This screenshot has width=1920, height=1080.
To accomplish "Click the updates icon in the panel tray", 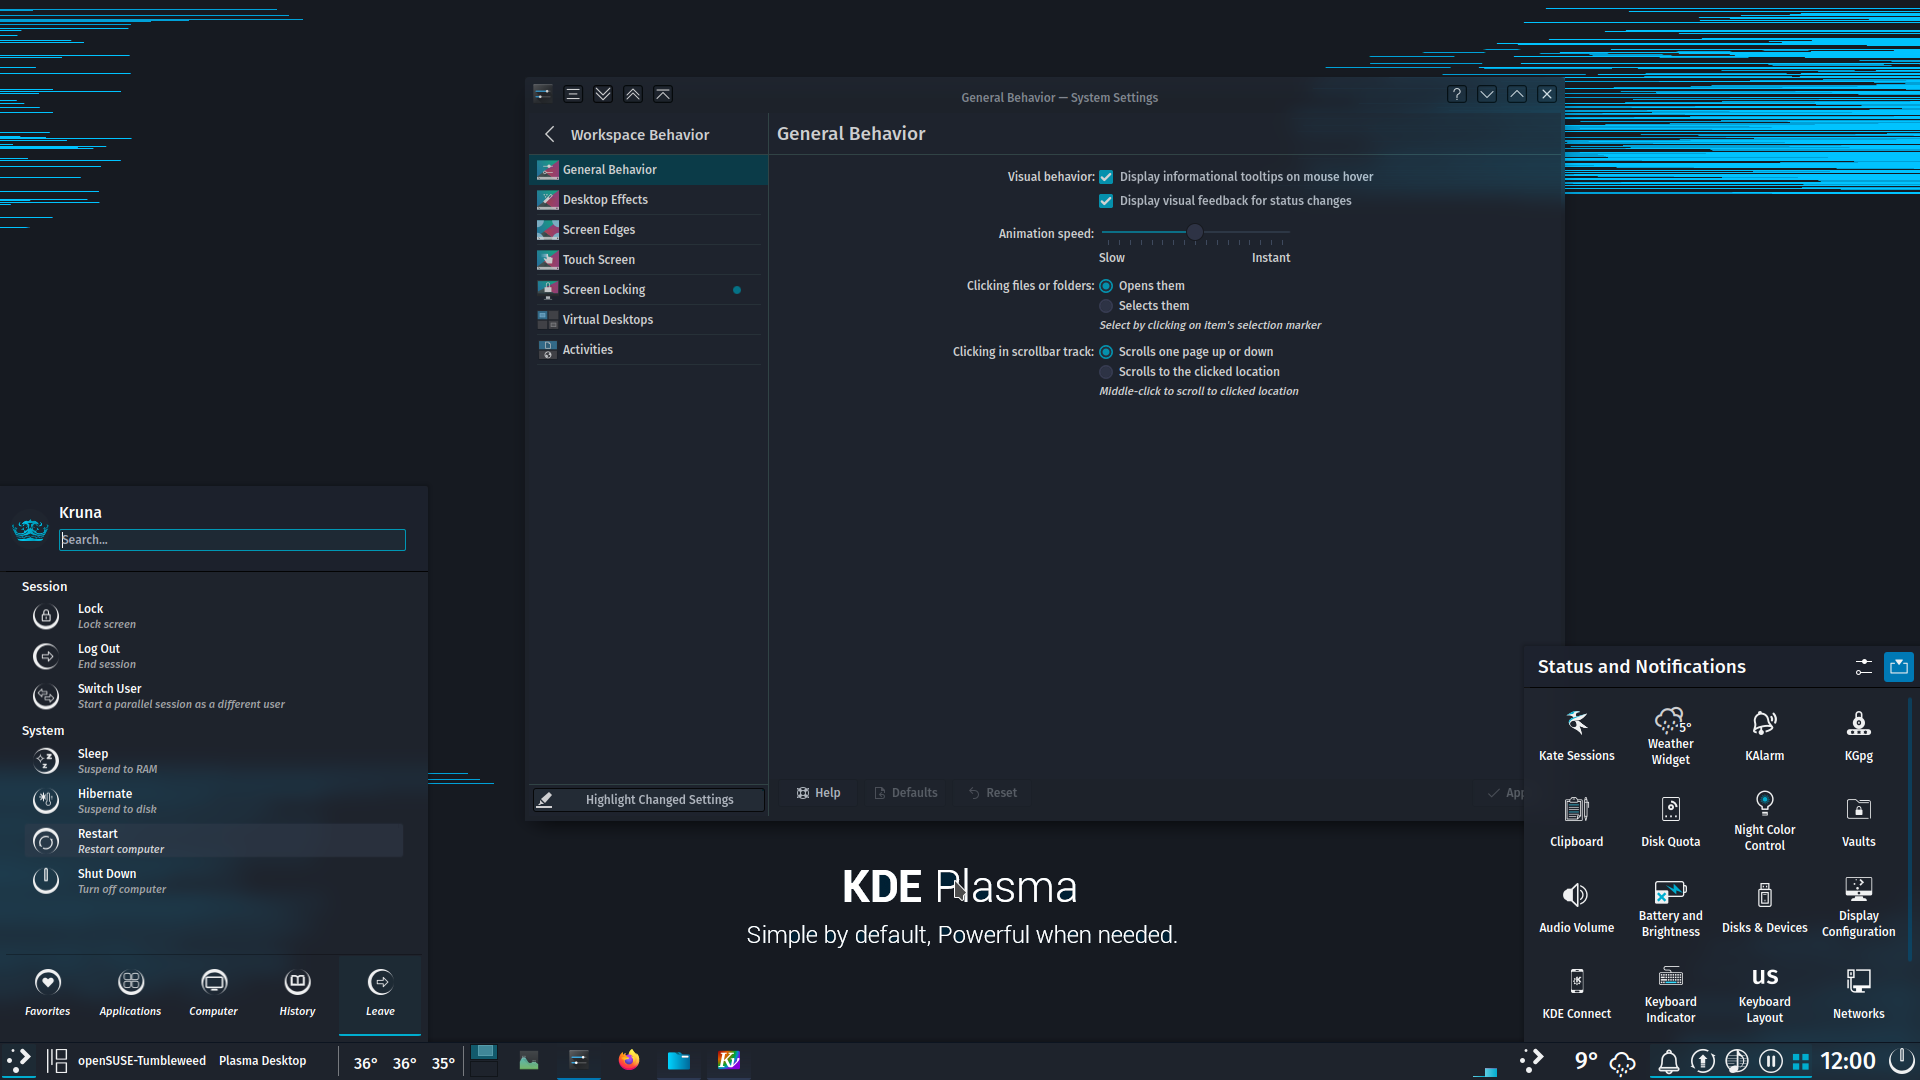I will pyautogui.click(x=1702, y=1061).
